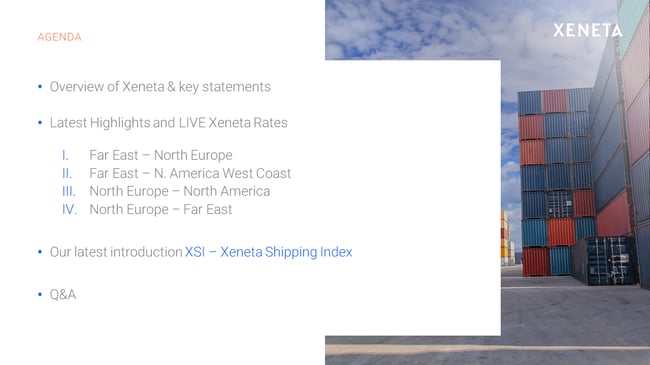The width and height of the screenshot is (650, 365).
Task: Select the Latest Highlights and LIVE Xeneta Rates line
Action: [168, 123]
